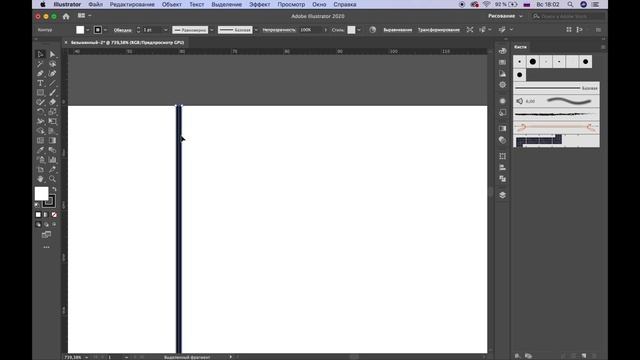This screenshot has height=360, width=640.
Task: Open fill color dropdown in control bar
Action: point(87,30)
